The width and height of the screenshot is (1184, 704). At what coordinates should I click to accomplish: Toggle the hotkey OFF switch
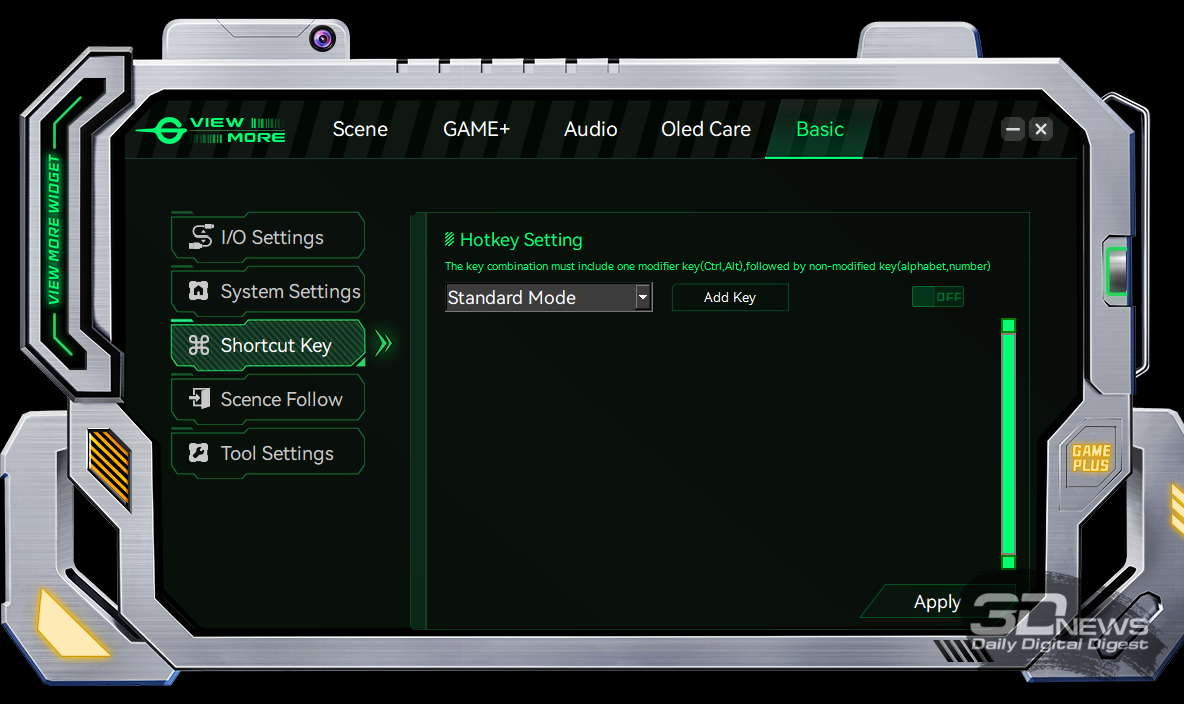(937, 297)
